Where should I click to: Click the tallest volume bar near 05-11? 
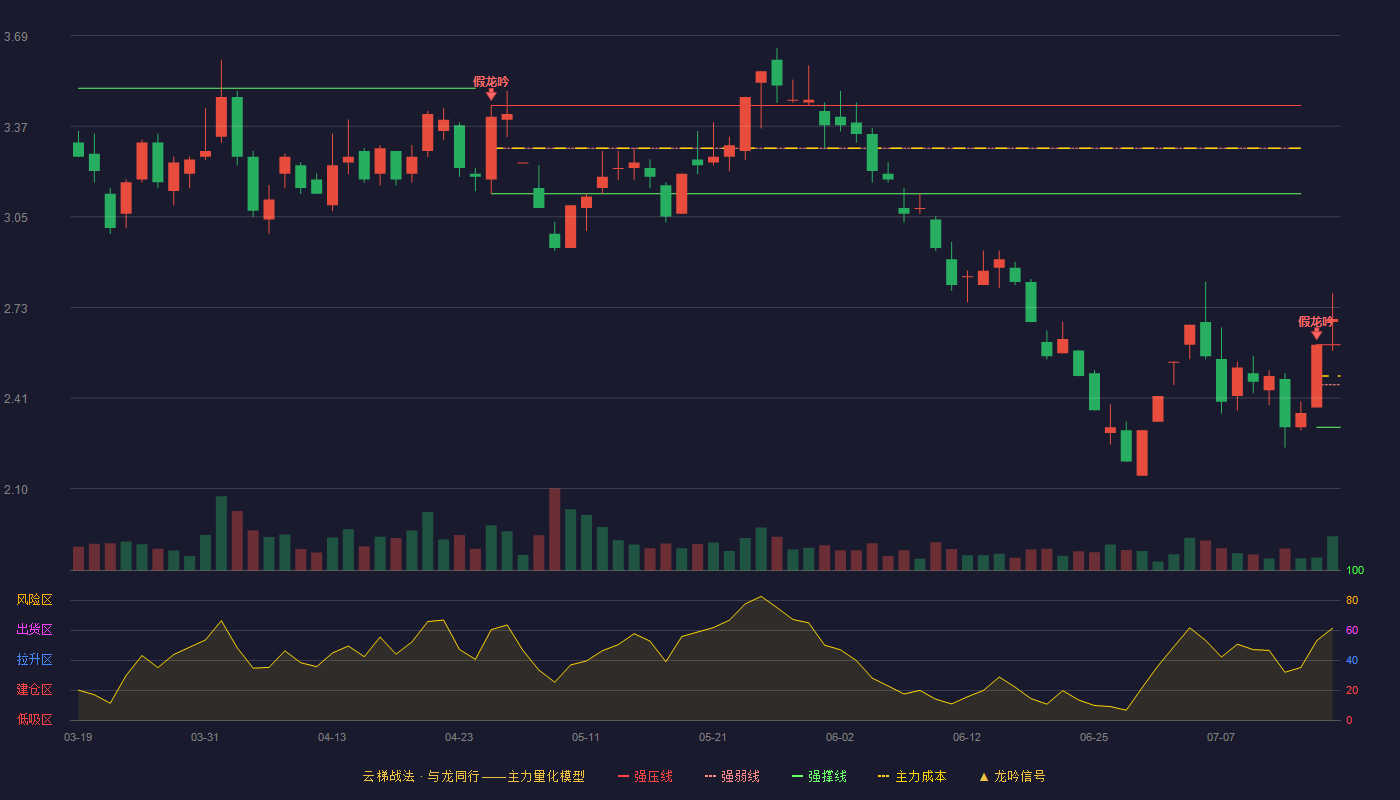554,529
